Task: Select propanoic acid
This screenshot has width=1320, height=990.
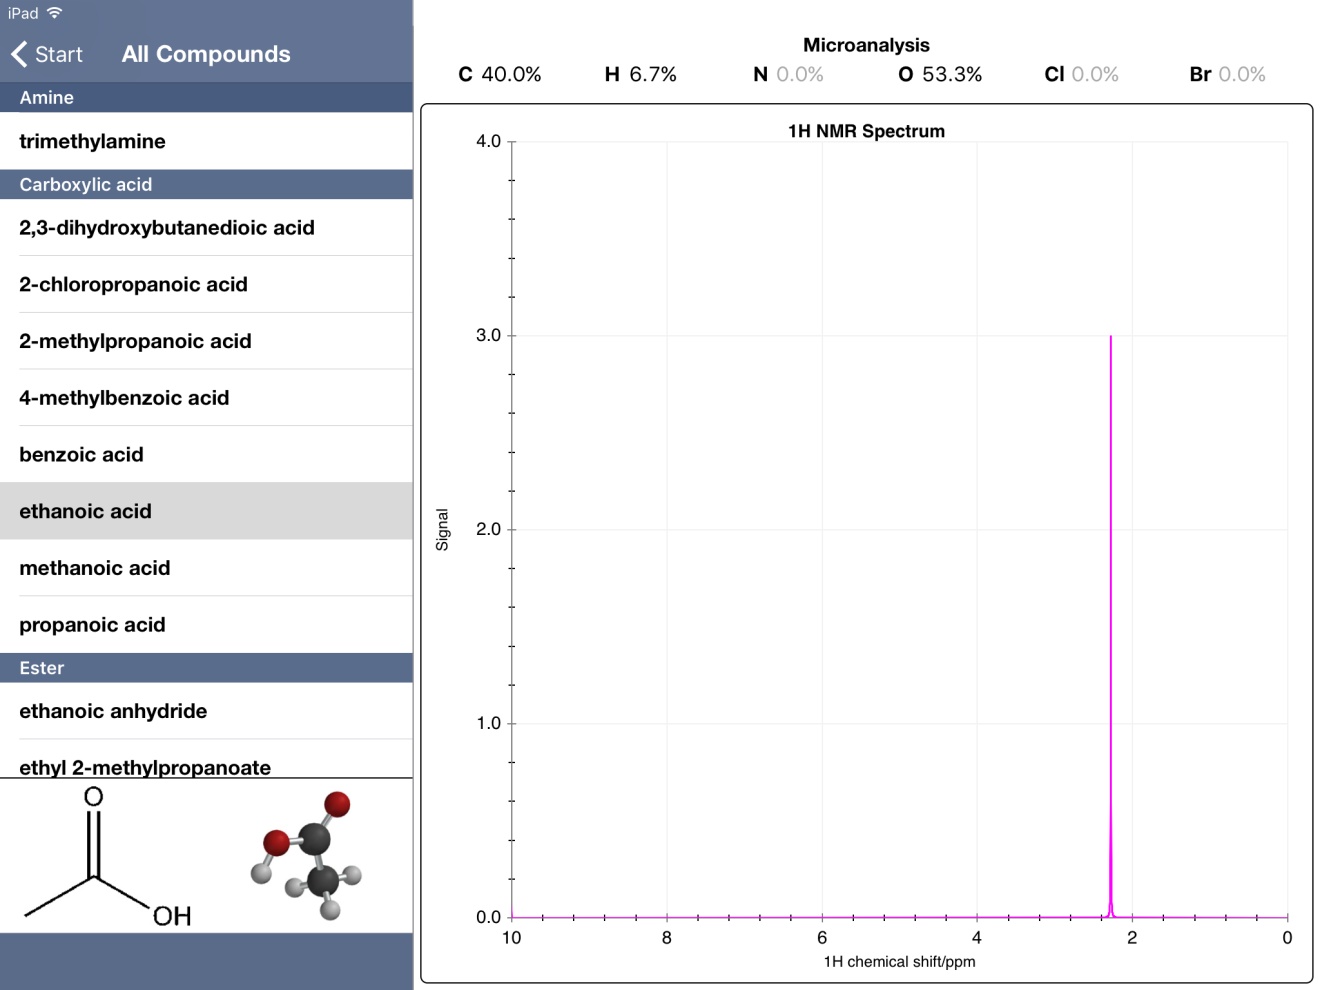Action: 92,625
